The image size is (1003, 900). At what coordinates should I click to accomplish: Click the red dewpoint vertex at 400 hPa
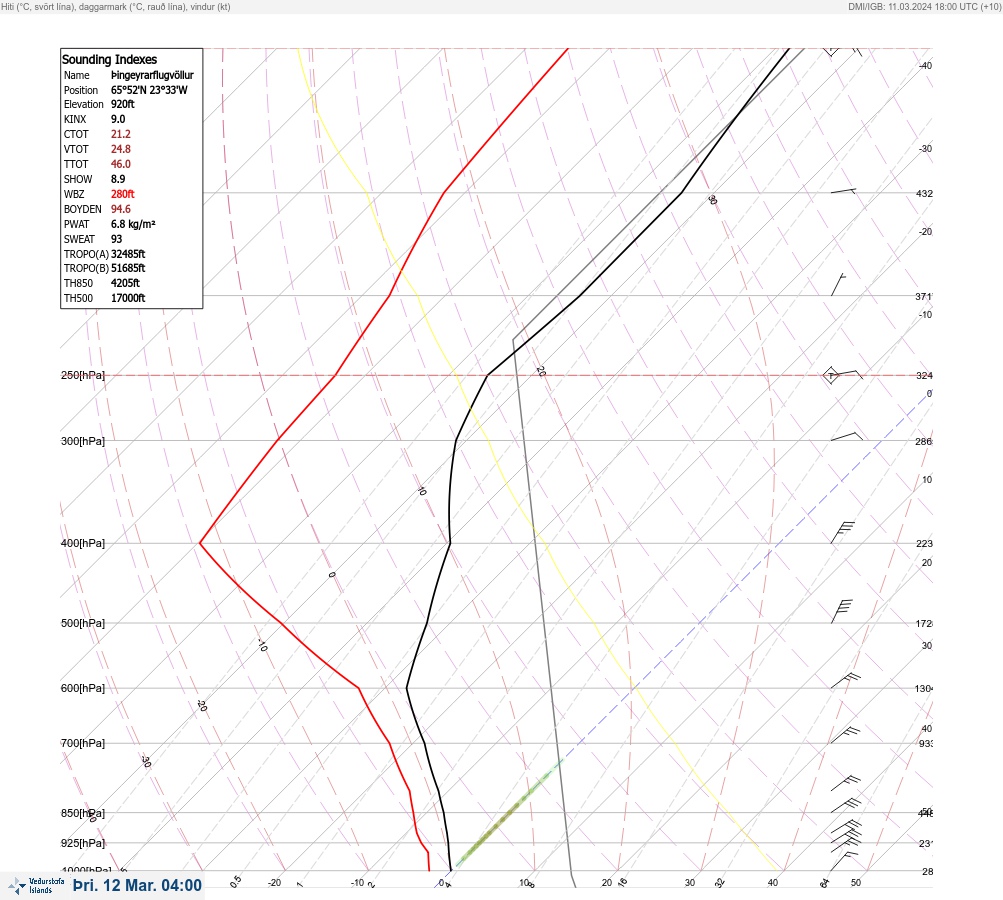coord(200,542)
